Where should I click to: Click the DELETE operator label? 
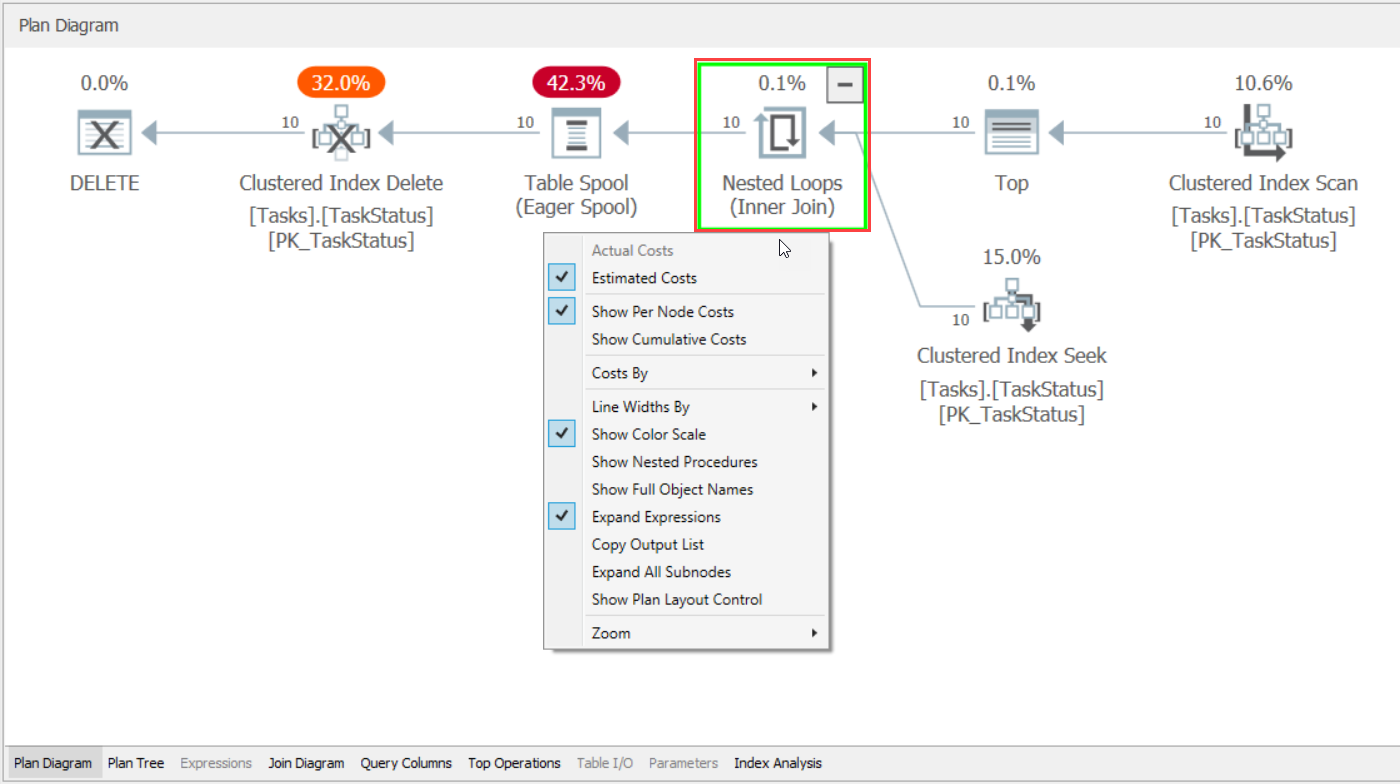coord(105,183)
